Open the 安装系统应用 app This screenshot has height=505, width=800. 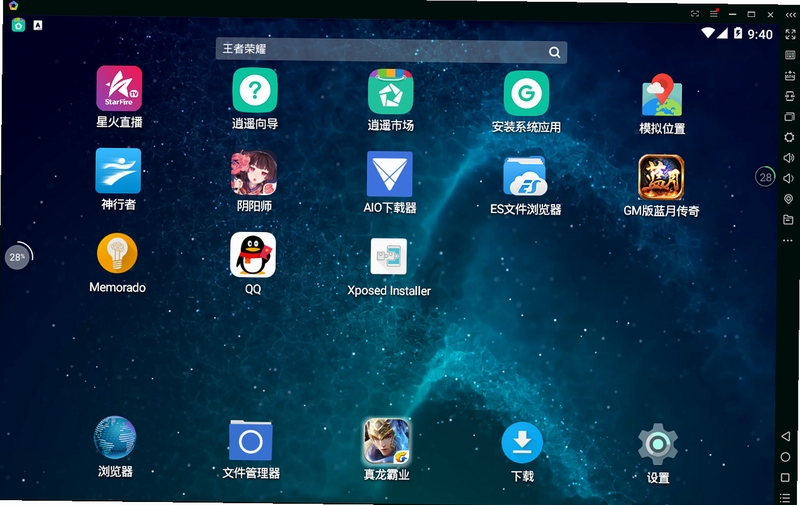[526, 93]
